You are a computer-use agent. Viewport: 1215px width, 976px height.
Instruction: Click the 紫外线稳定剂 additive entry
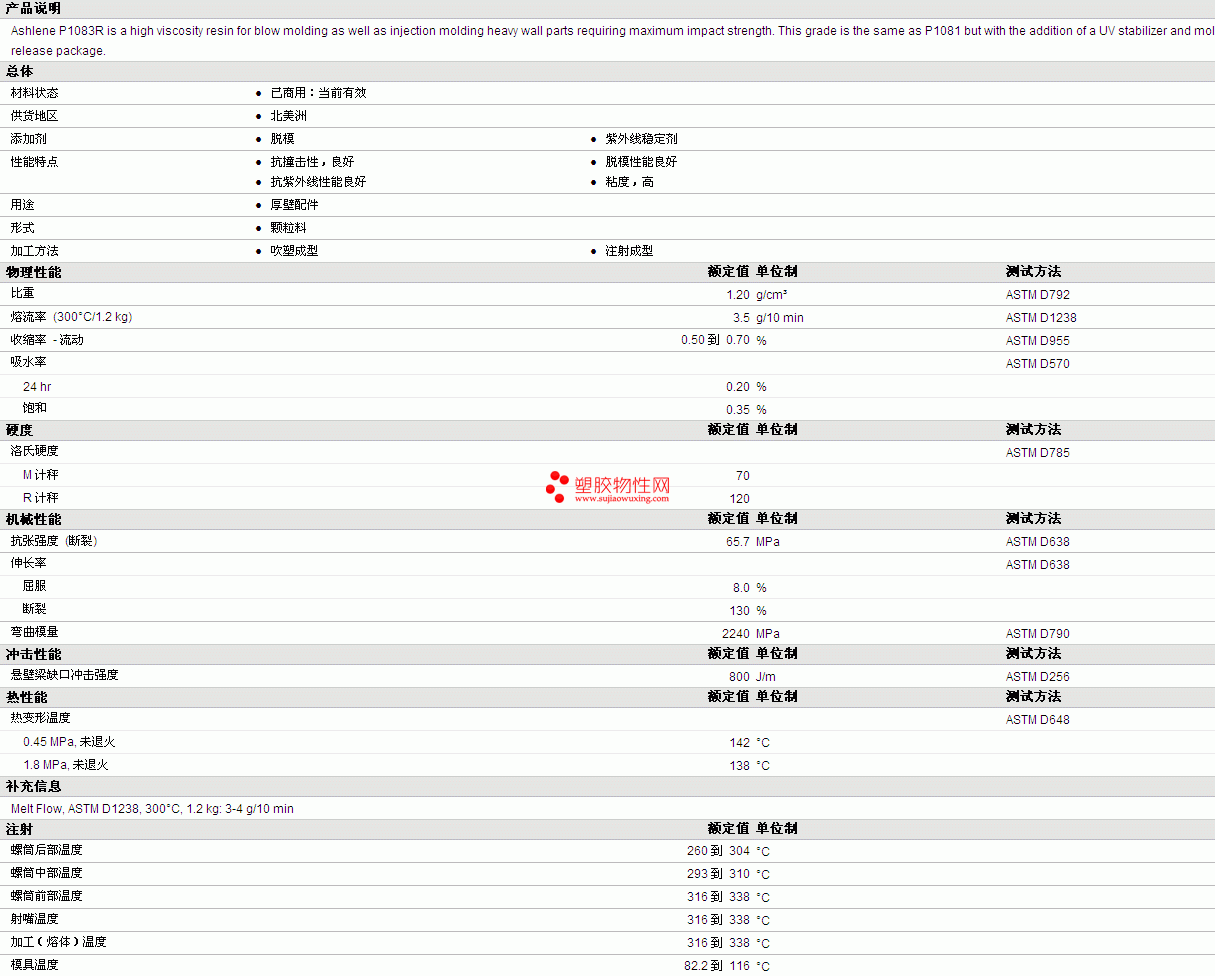click(x=641, y=139)
